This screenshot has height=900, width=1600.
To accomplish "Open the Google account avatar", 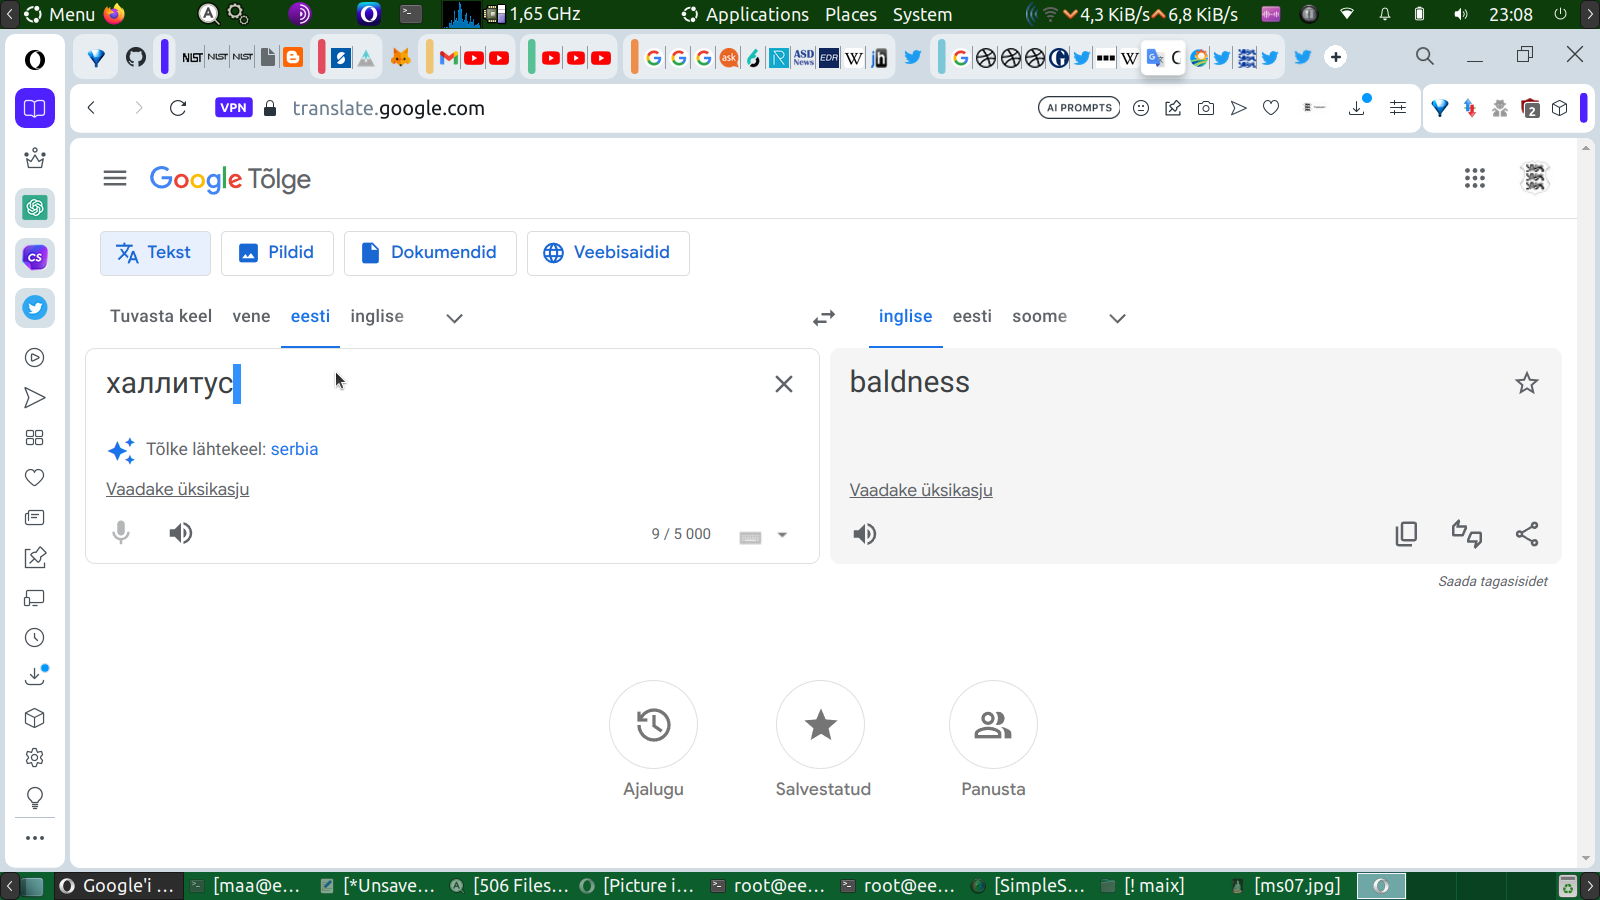I will point(1535,178).
